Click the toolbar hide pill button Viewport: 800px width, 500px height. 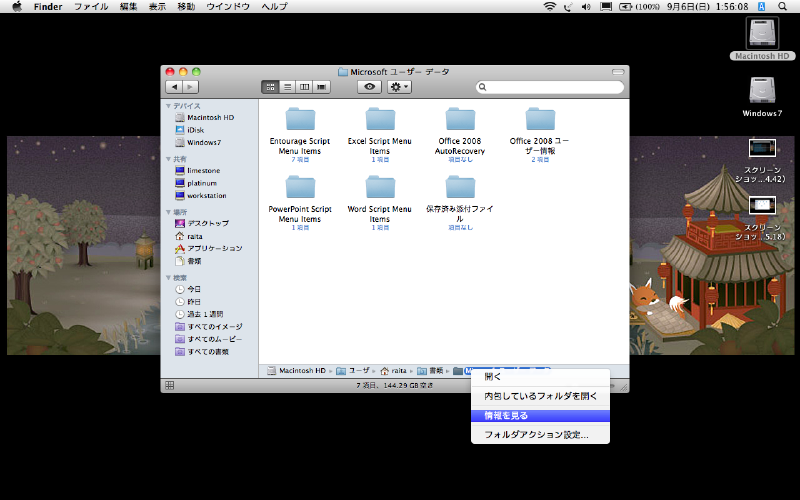(618, 72)
